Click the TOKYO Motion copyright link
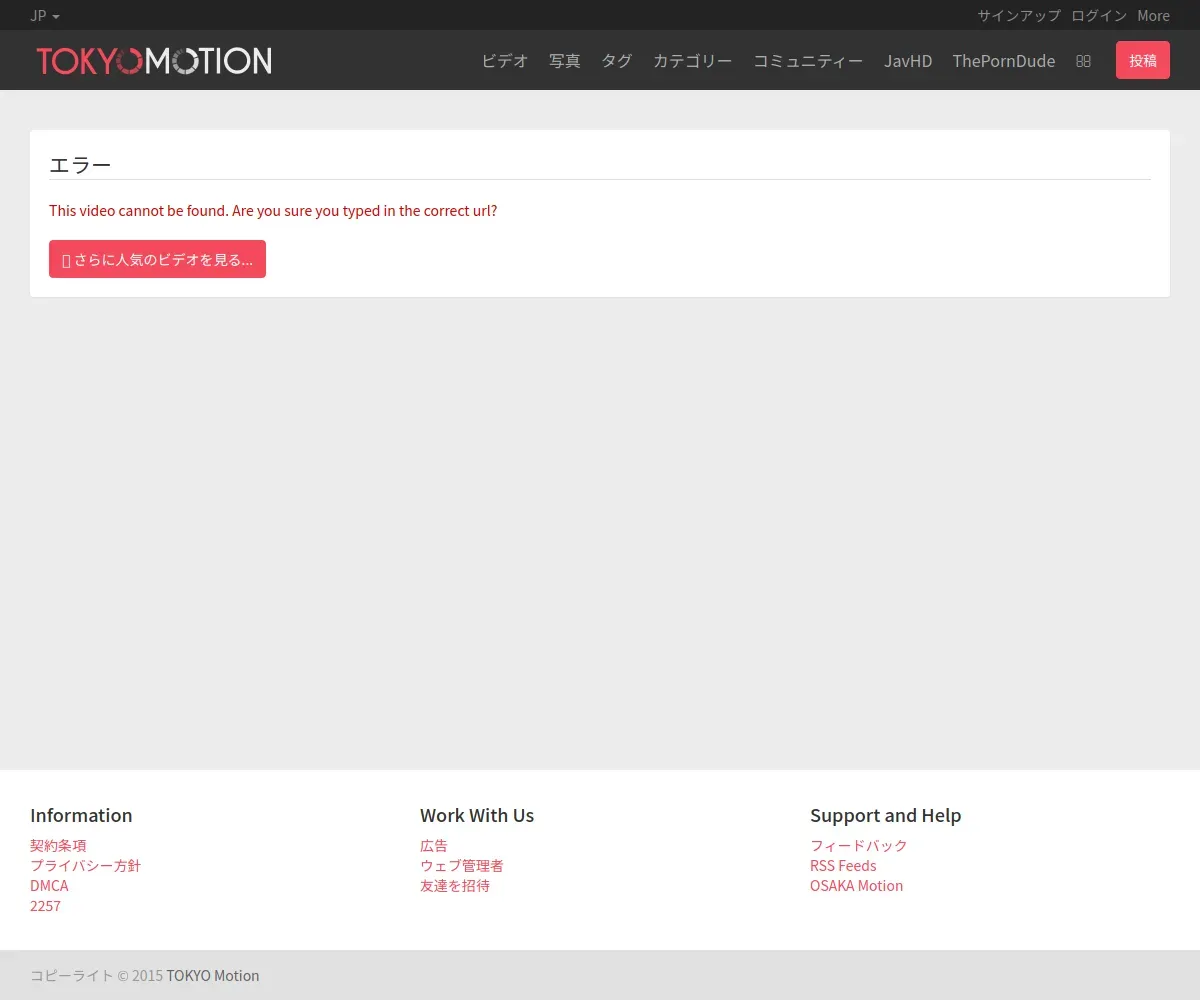 (x=212, y=975)
